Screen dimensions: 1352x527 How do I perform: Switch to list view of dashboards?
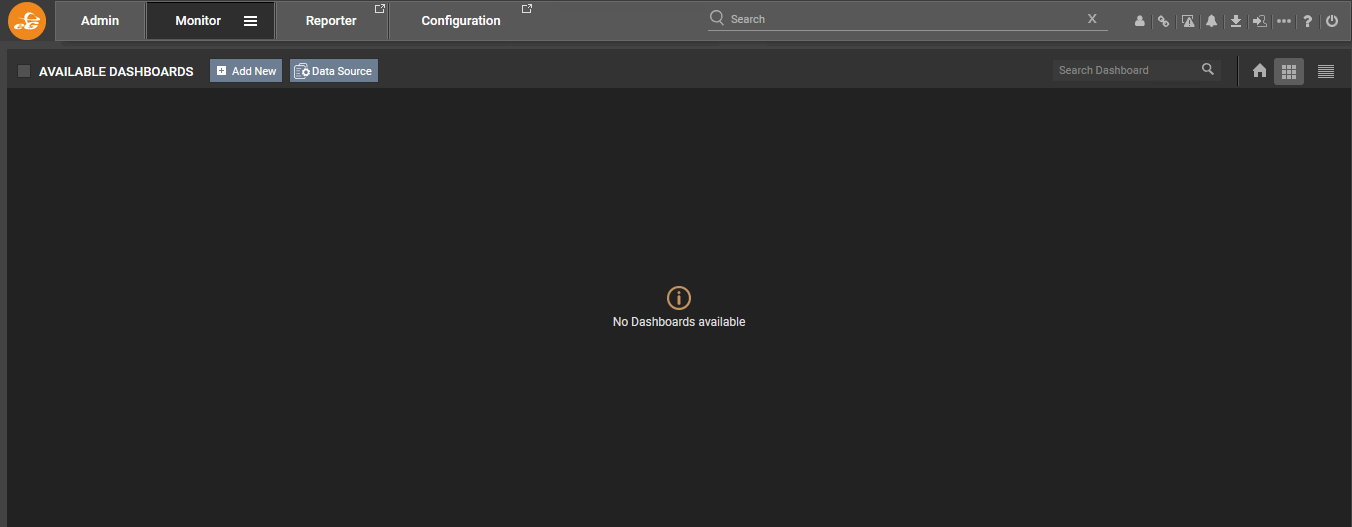click(1326, 71)
